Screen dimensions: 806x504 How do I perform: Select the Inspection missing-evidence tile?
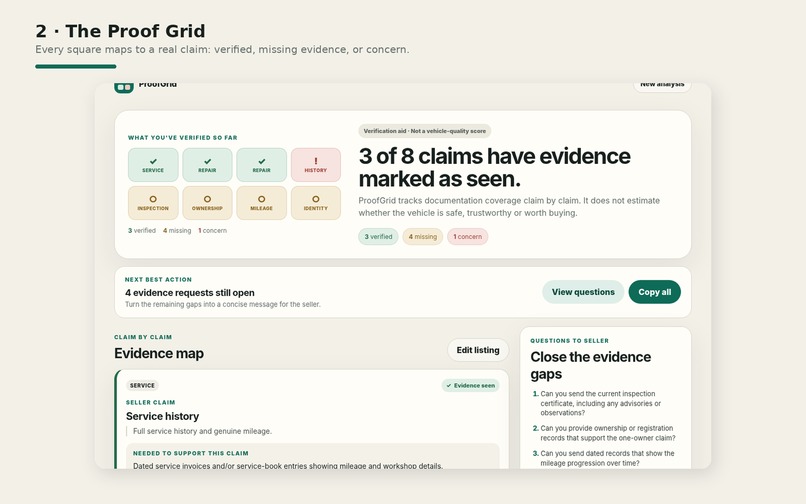[153, 203]
